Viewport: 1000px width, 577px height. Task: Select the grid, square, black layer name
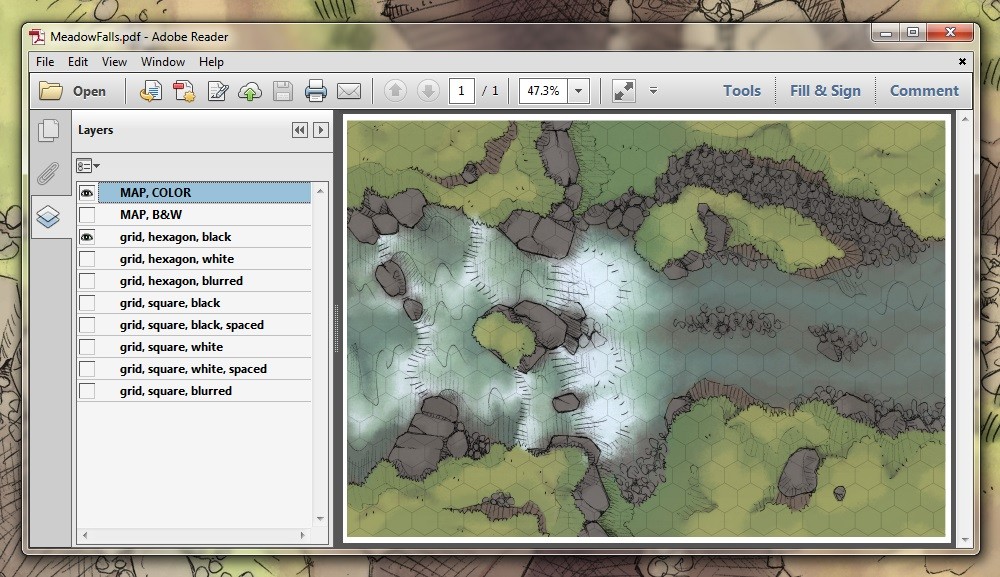point(170,303)
